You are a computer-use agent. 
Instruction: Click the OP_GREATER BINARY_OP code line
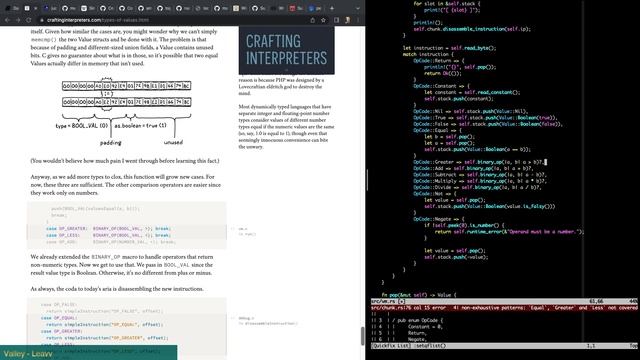click(108, 229)
